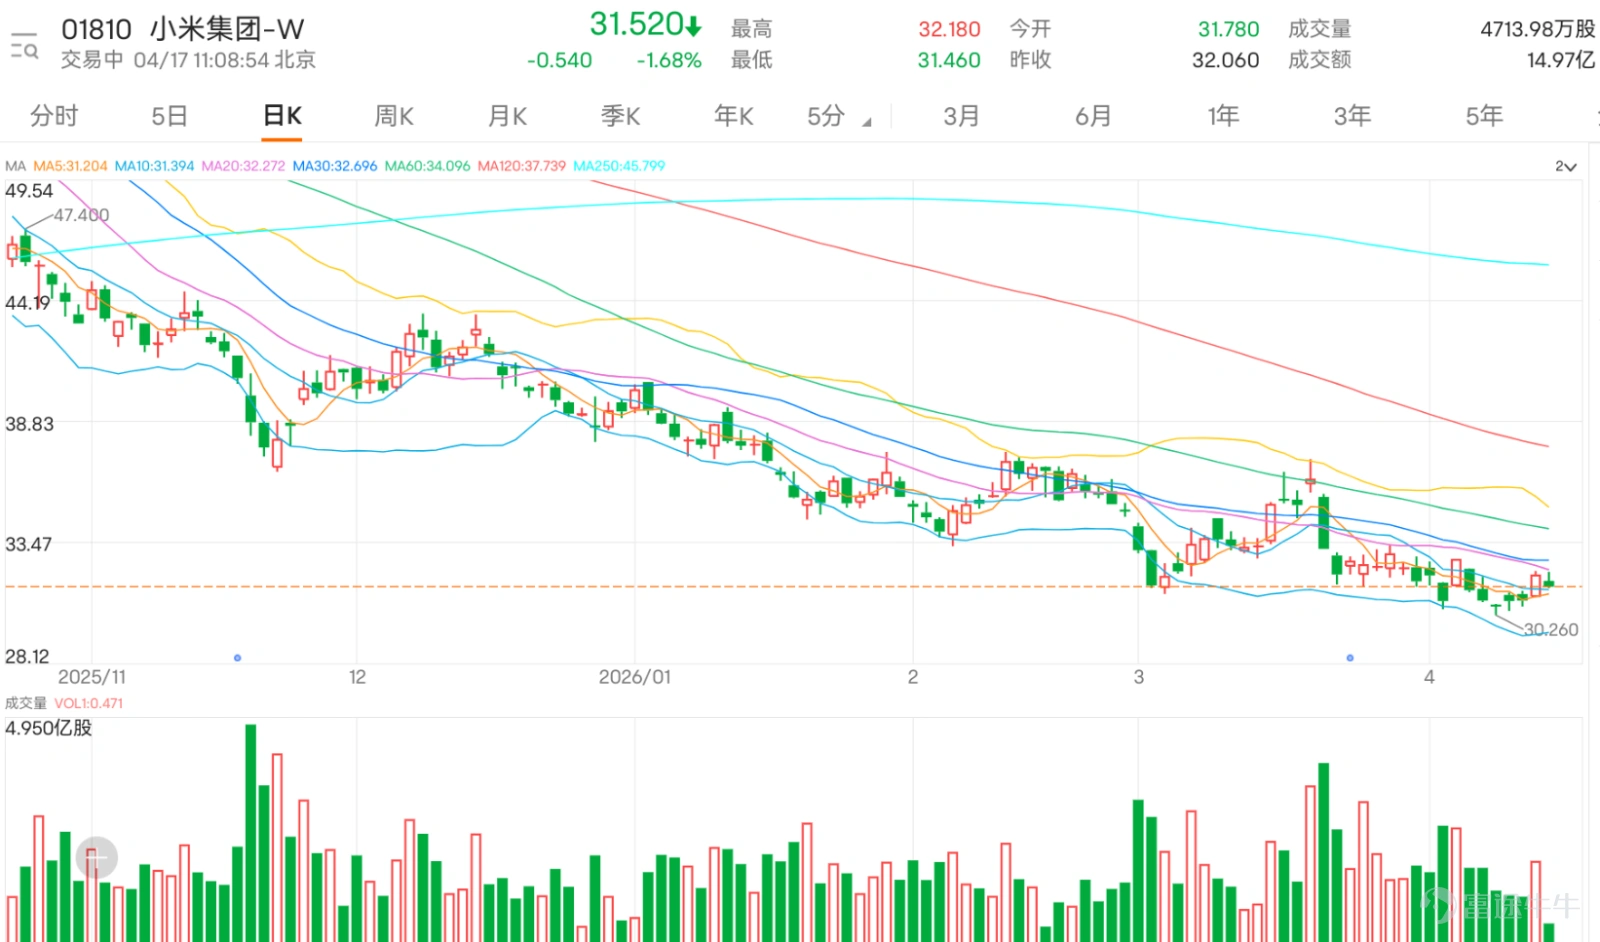Click the price change -0.540
Image resolution: width=1600 pixels, height=942 pixels.
click(x=560, y=60)
